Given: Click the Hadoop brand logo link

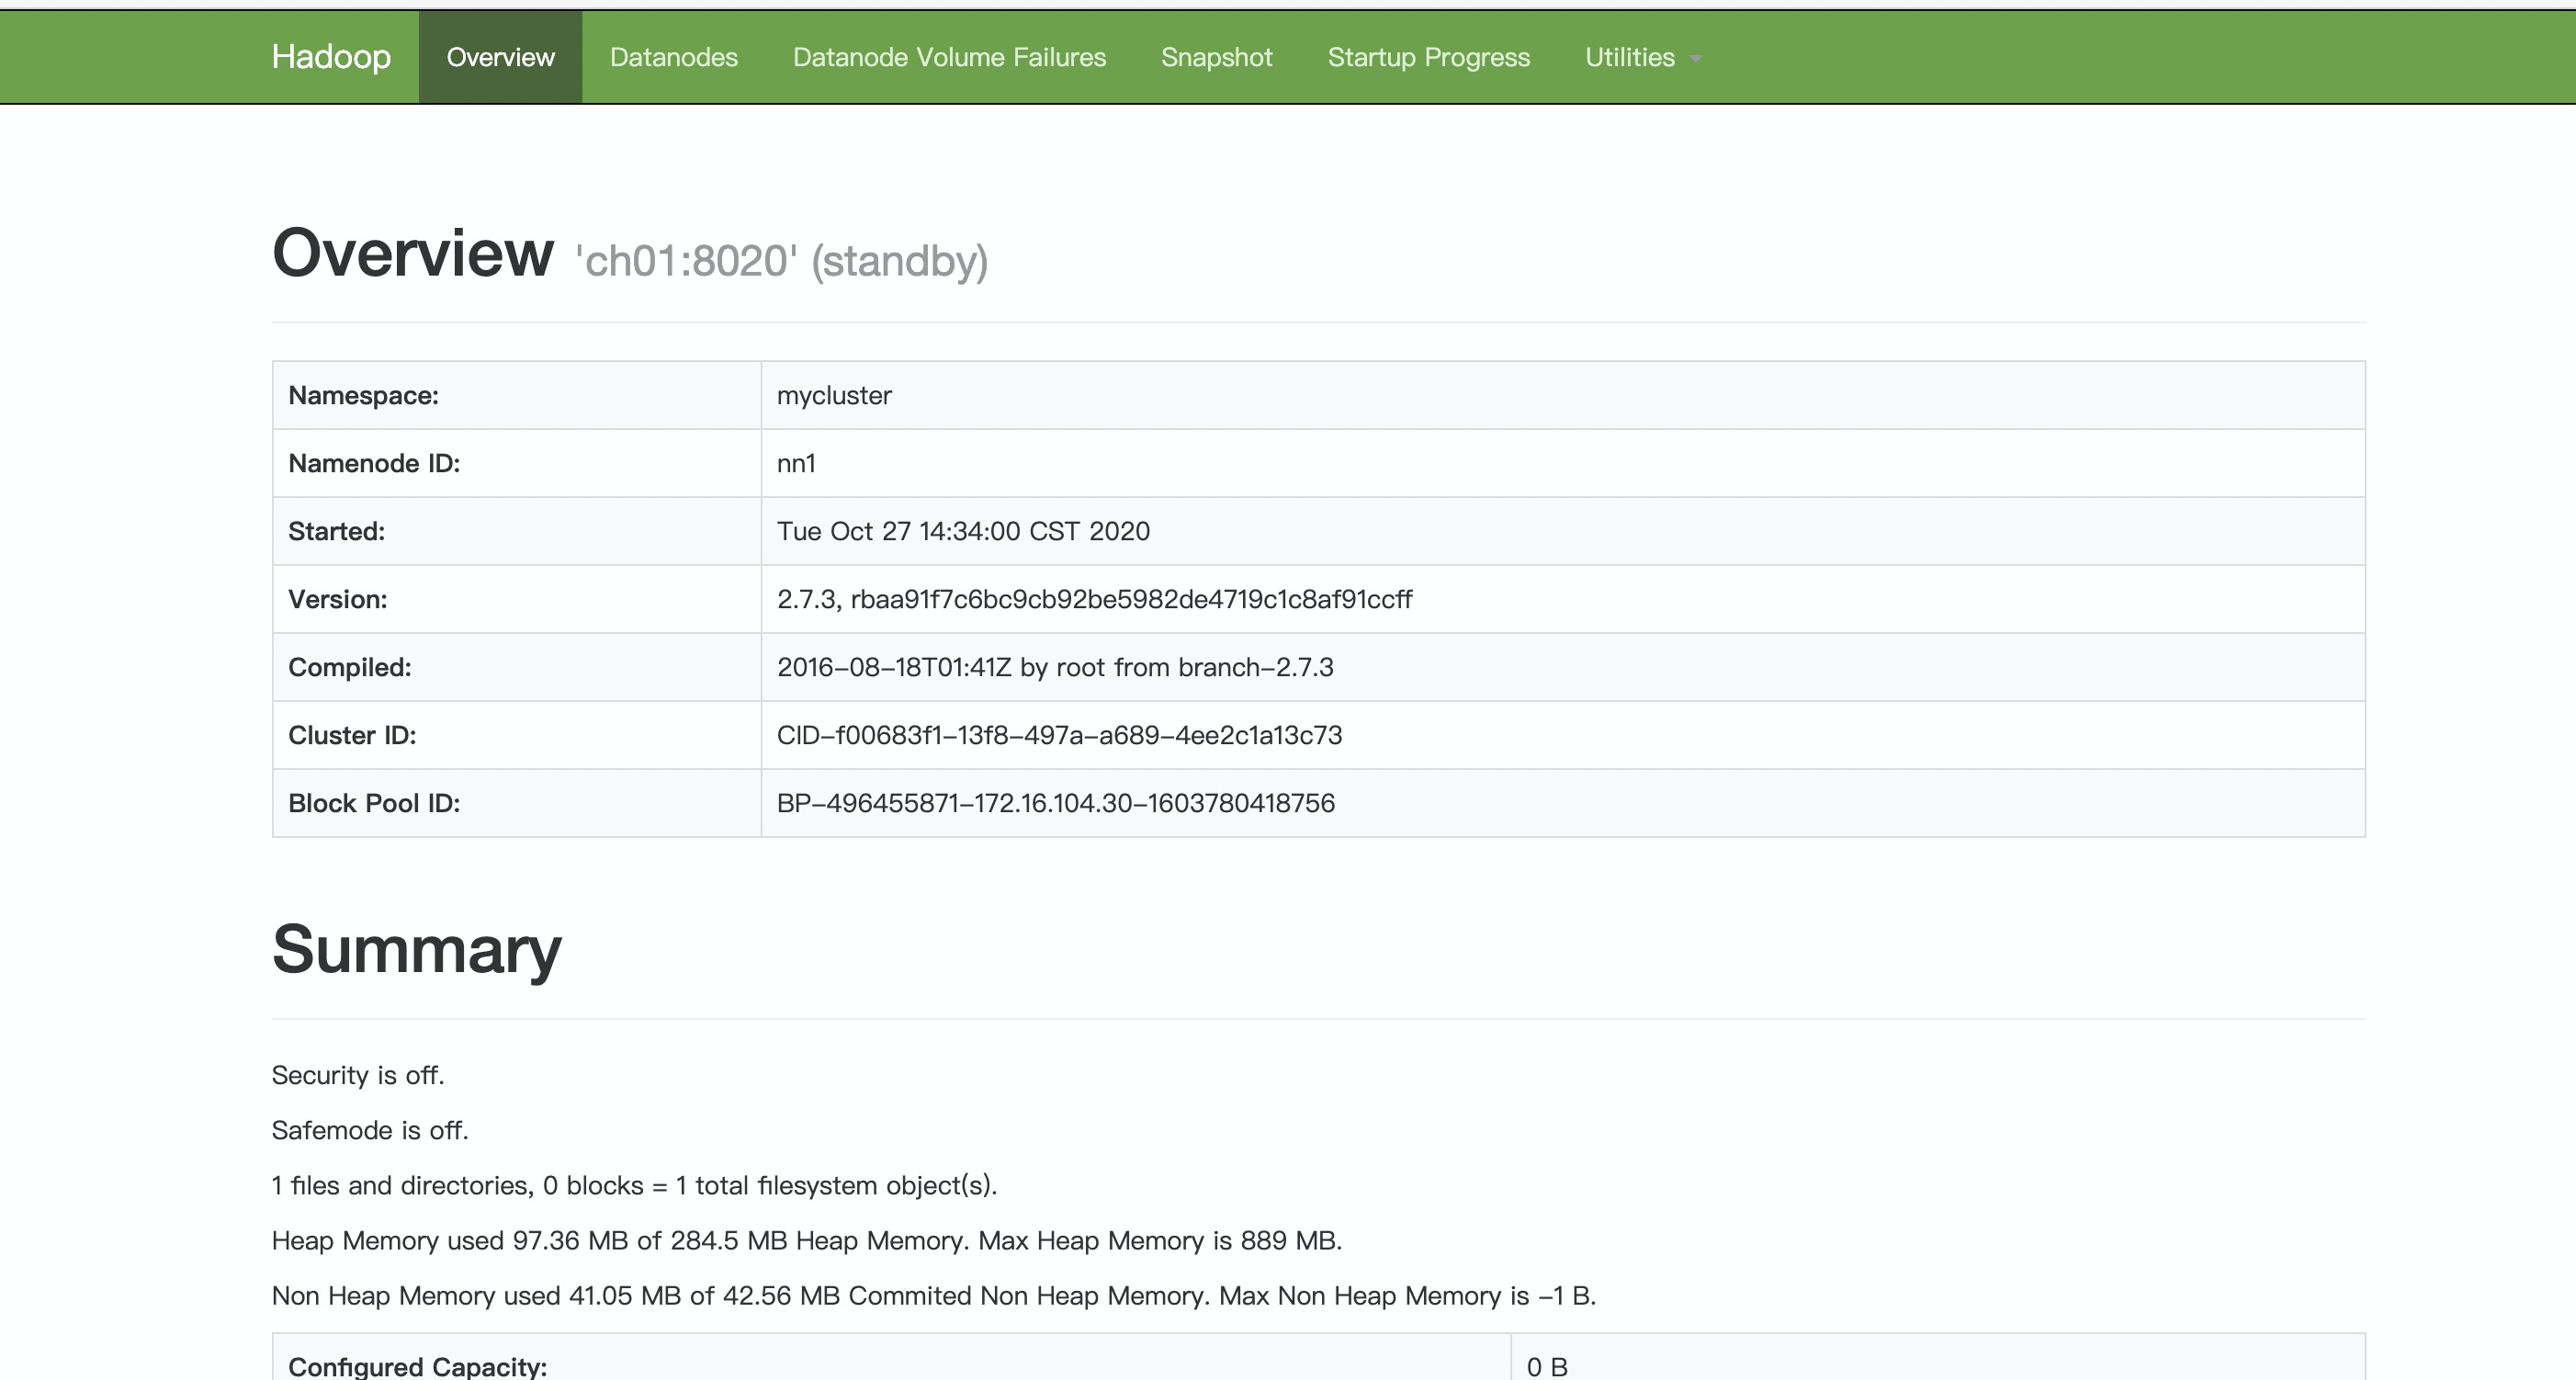Looking at the screenshot, I should coord(331,57).
